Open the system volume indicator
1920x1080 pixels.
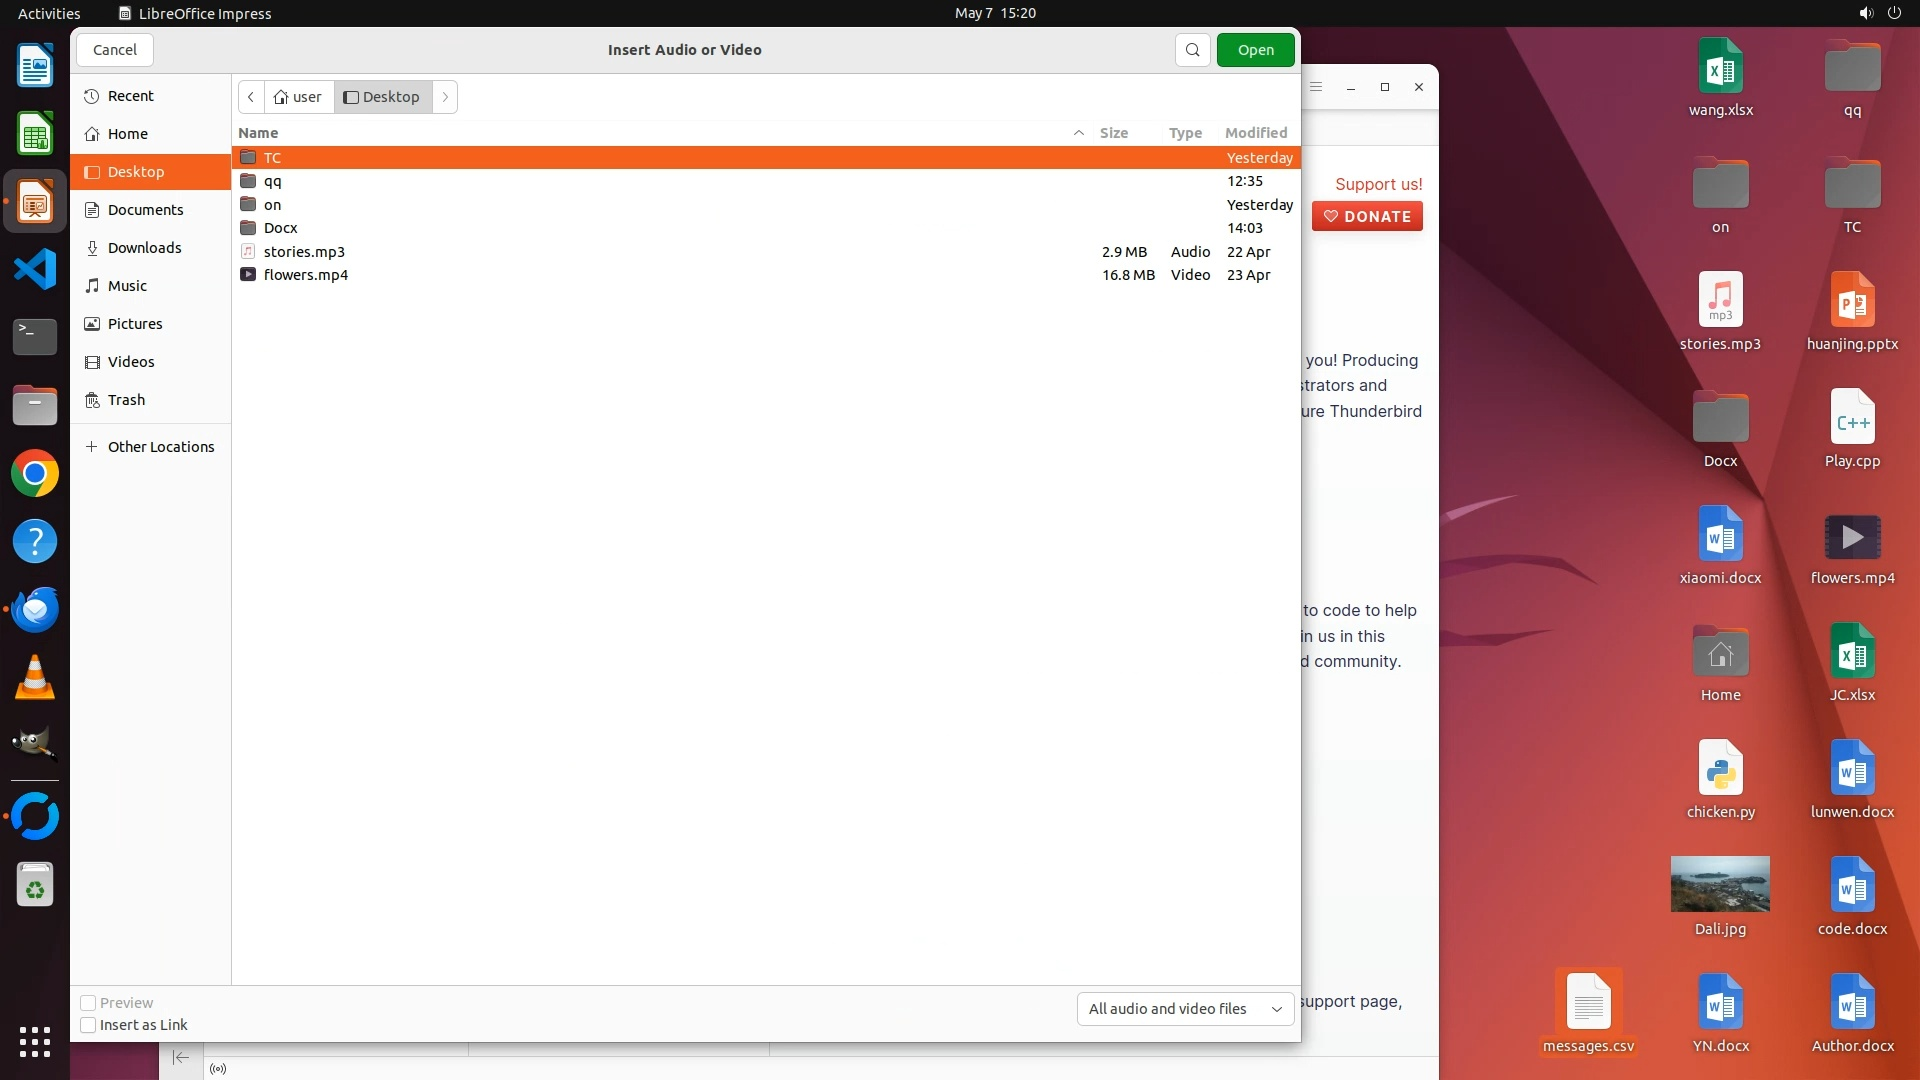click(x=1865, y=13)
